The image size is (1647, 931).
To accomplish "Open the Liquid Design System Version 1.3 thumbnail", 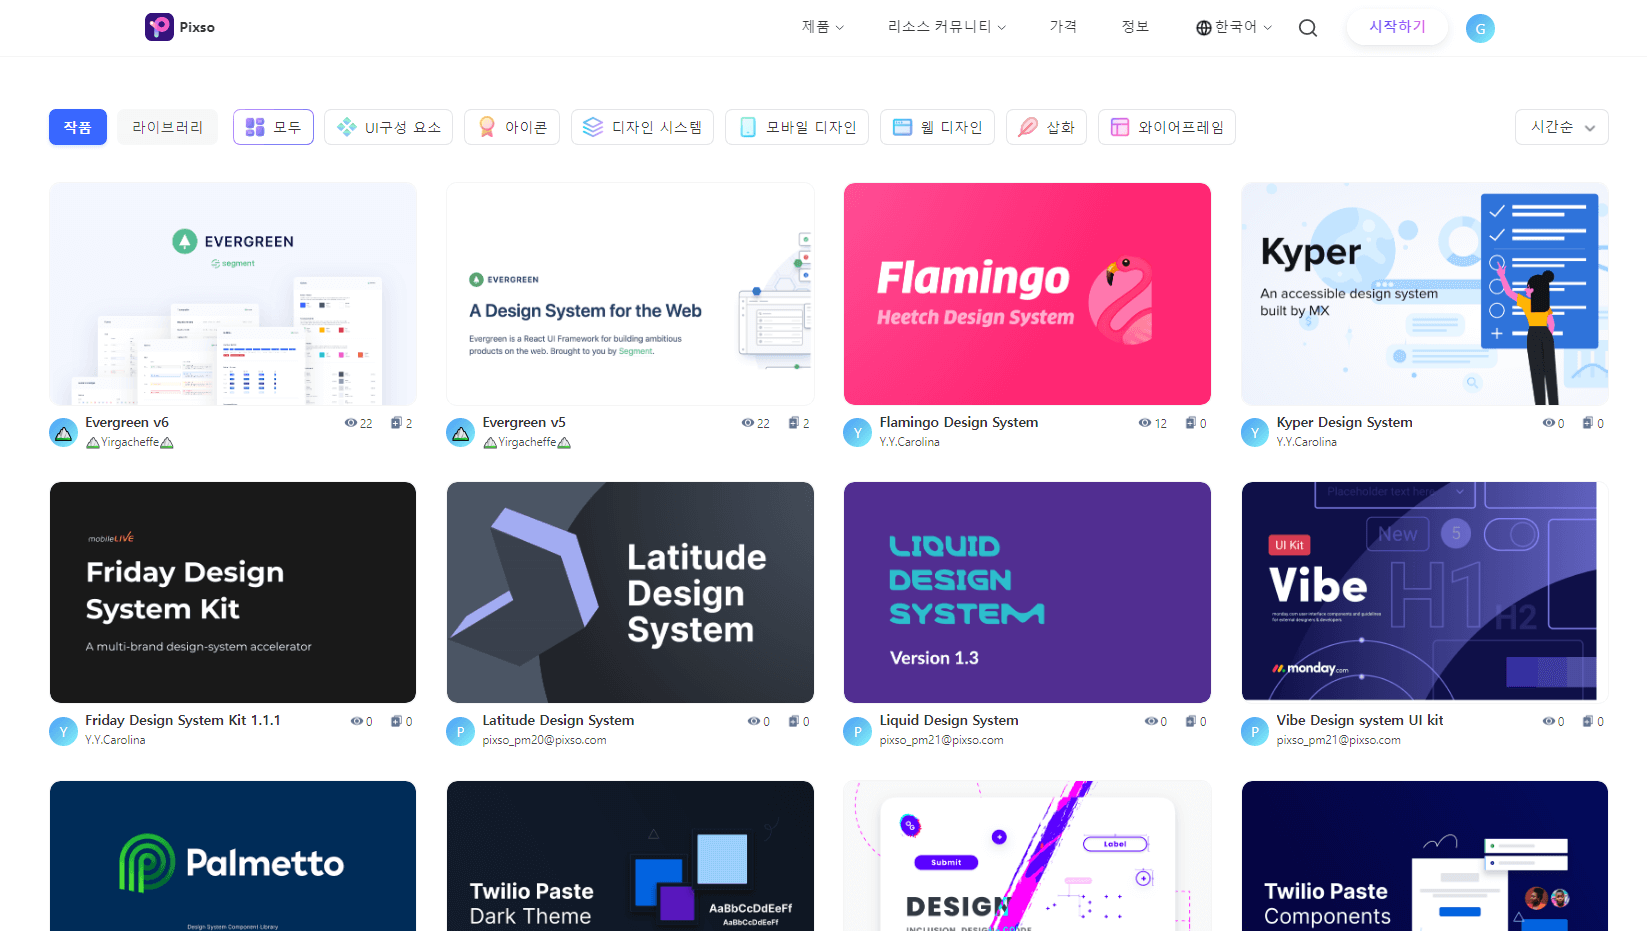I will (1027, 592).
